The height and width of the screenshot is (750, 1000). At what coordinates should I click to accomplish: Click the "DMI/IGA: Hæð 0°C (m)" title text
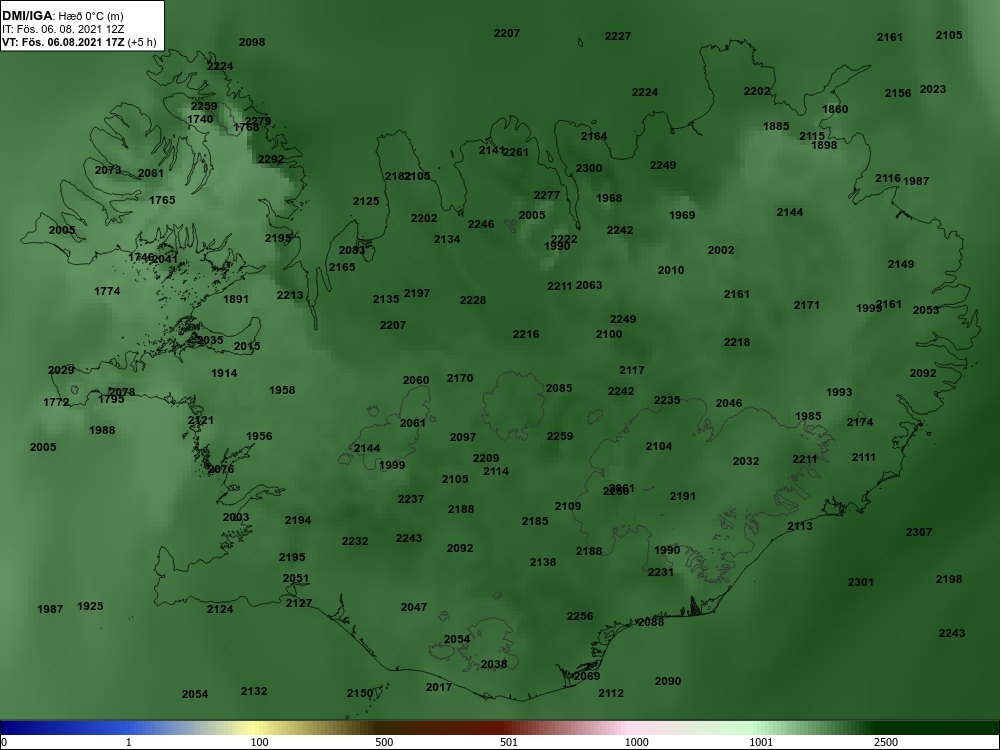tap(63, 16)
